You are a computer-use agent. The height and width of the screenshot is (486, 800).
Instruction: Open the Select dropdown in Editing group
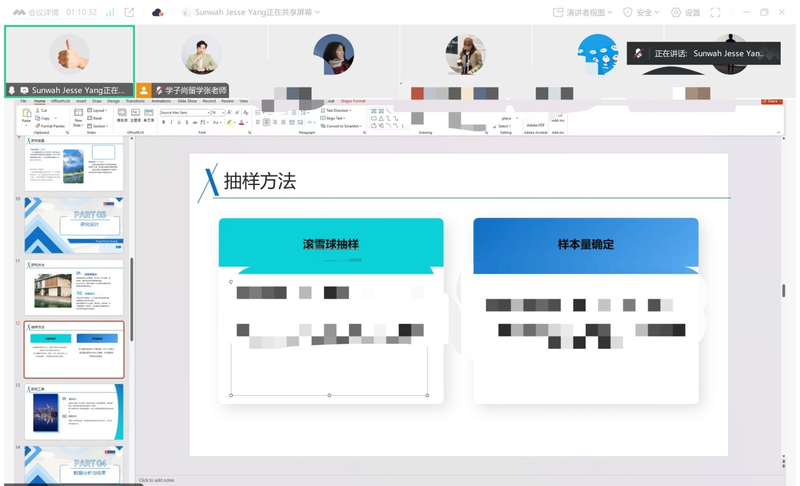[x=501, y=126]
